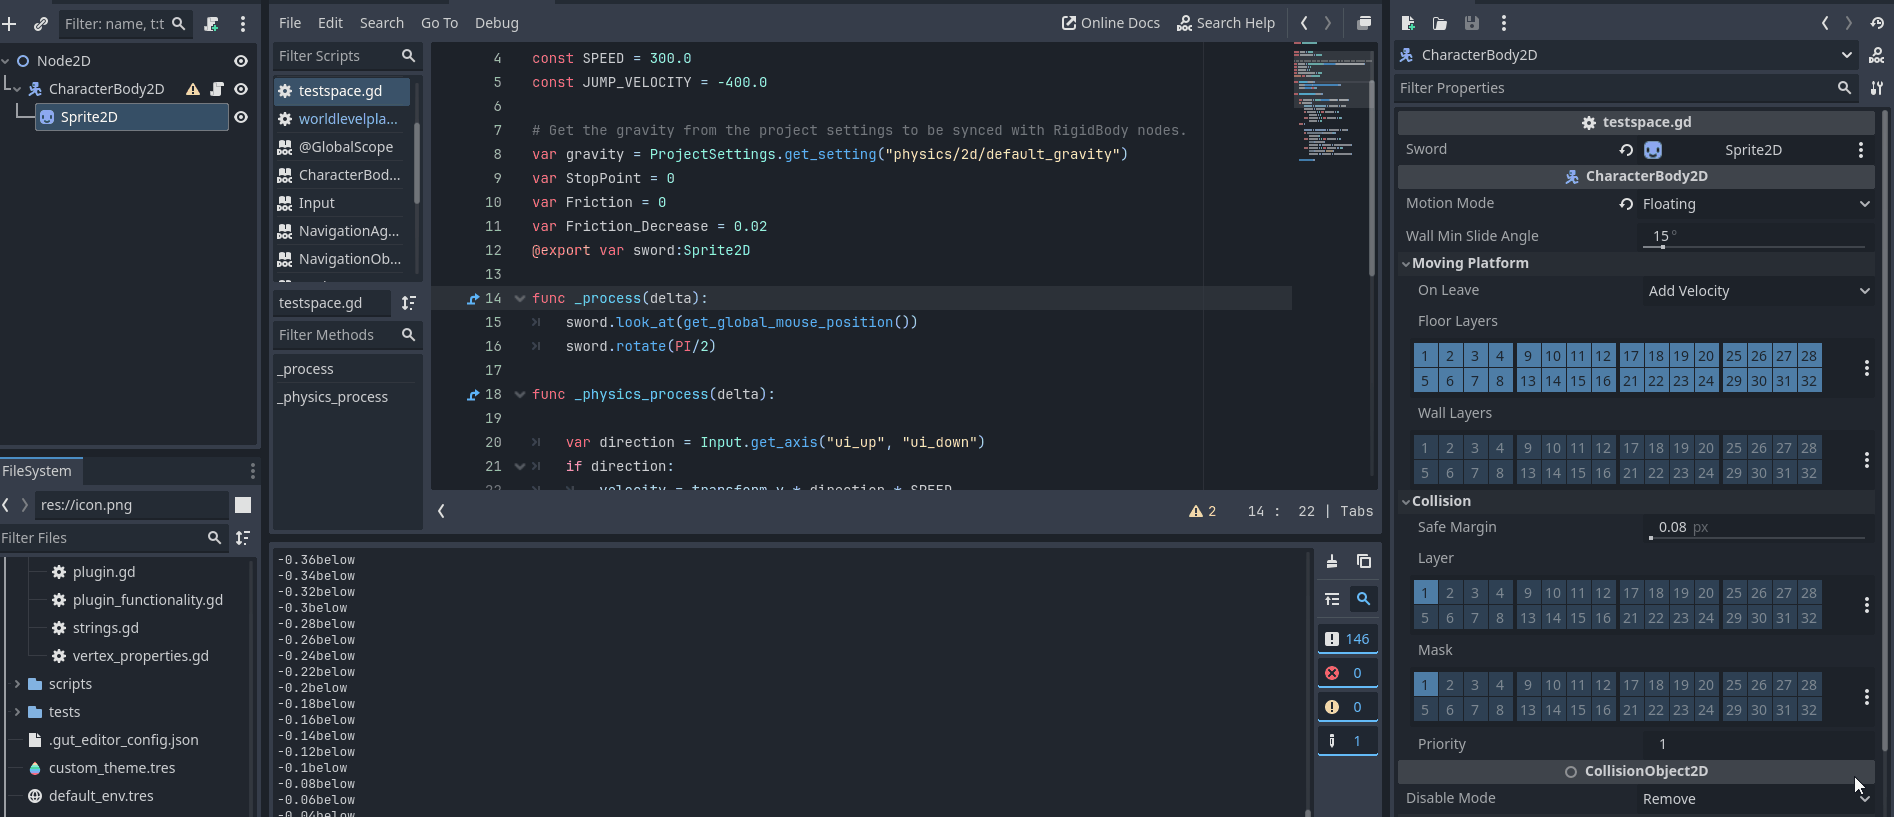Adjust the Safe Margin slider
The image size is (1894, 817).
pos(1756,538)
